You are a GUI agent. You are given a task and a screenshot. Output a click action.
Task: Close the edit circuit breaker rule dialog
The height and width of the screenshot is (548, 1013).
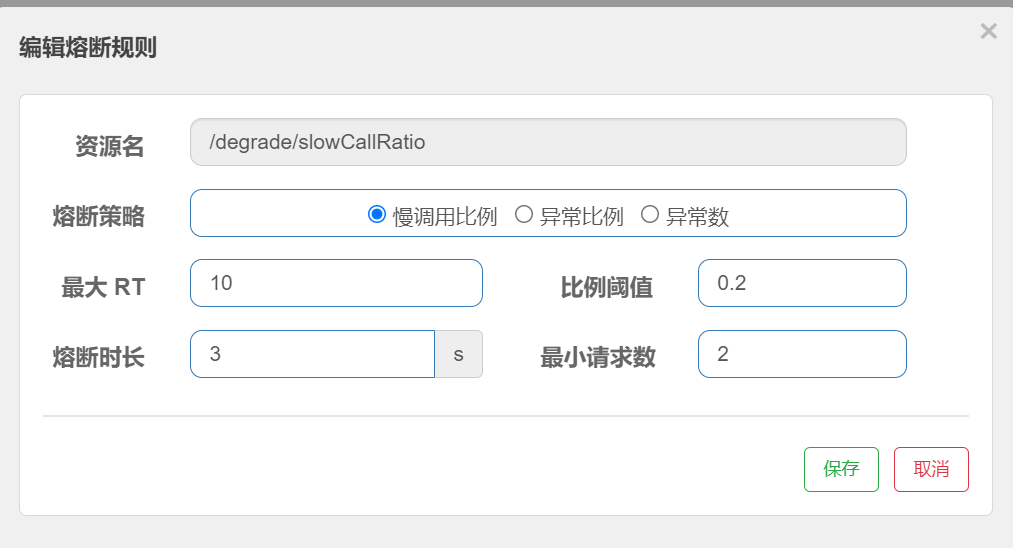[x=988, y=31]
